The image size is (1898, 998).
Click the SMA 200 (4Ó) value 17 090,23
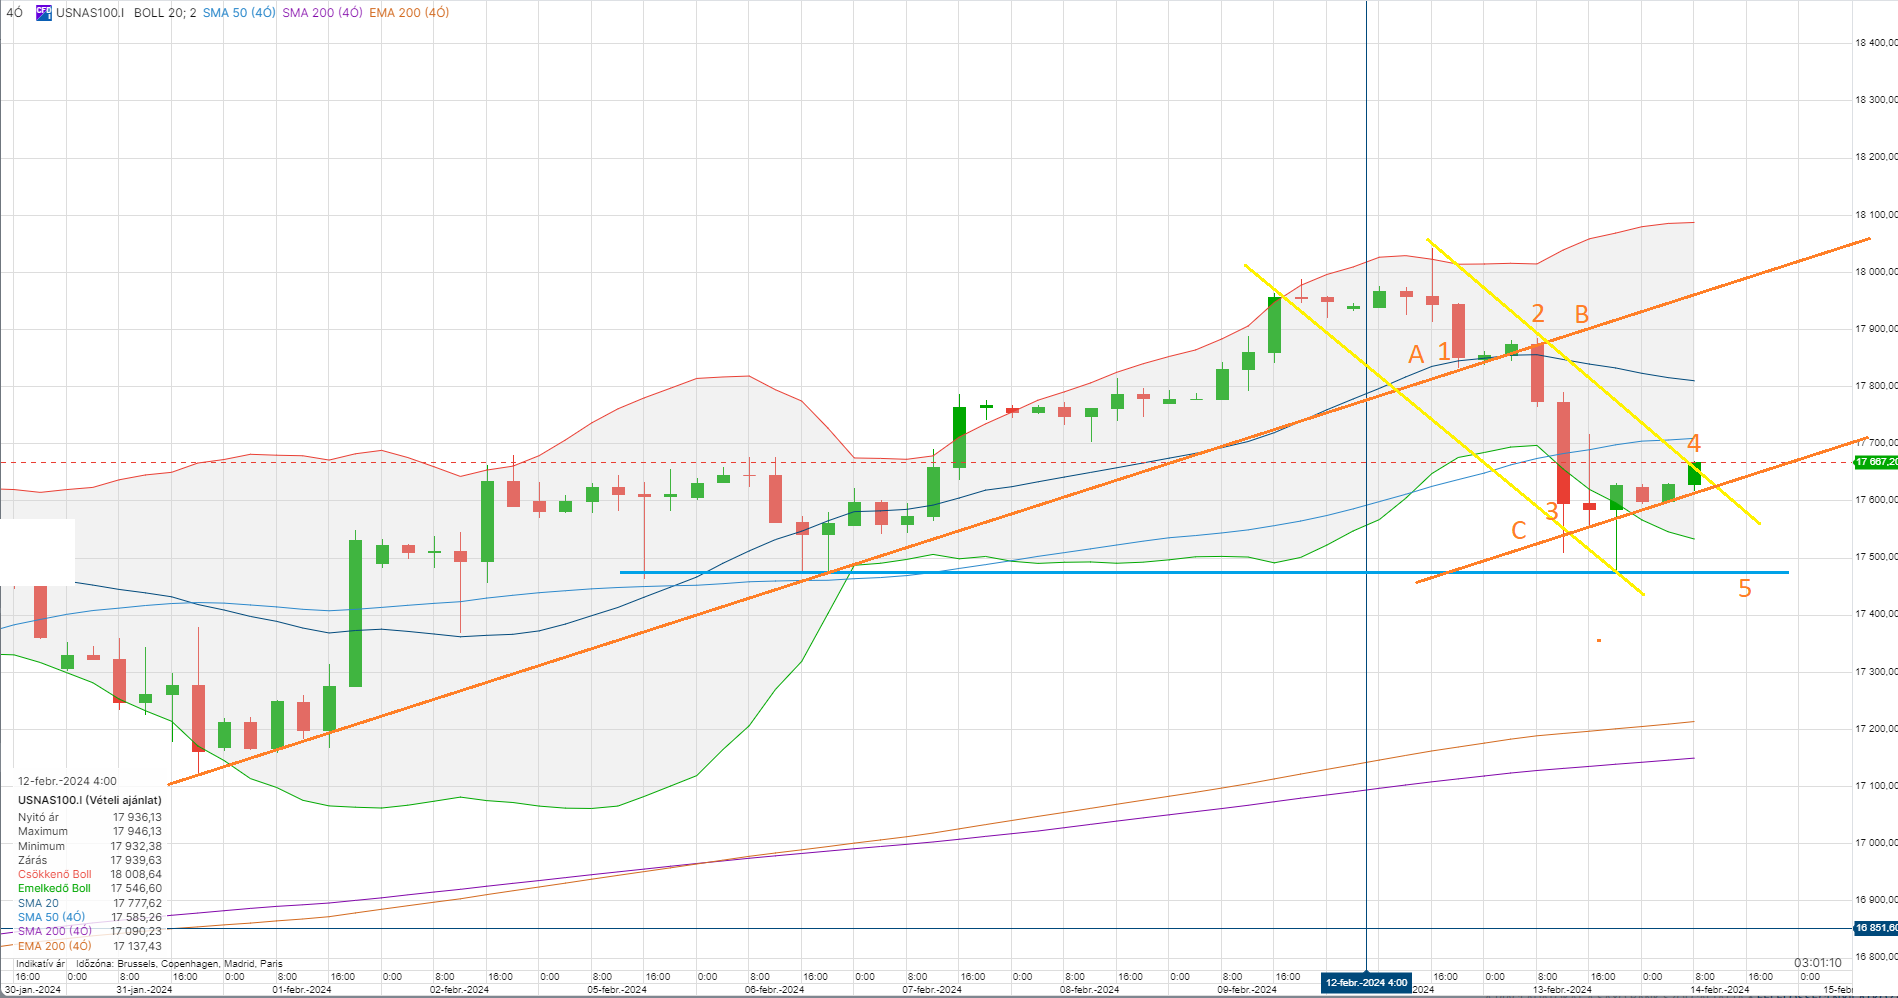coord(137,931)
